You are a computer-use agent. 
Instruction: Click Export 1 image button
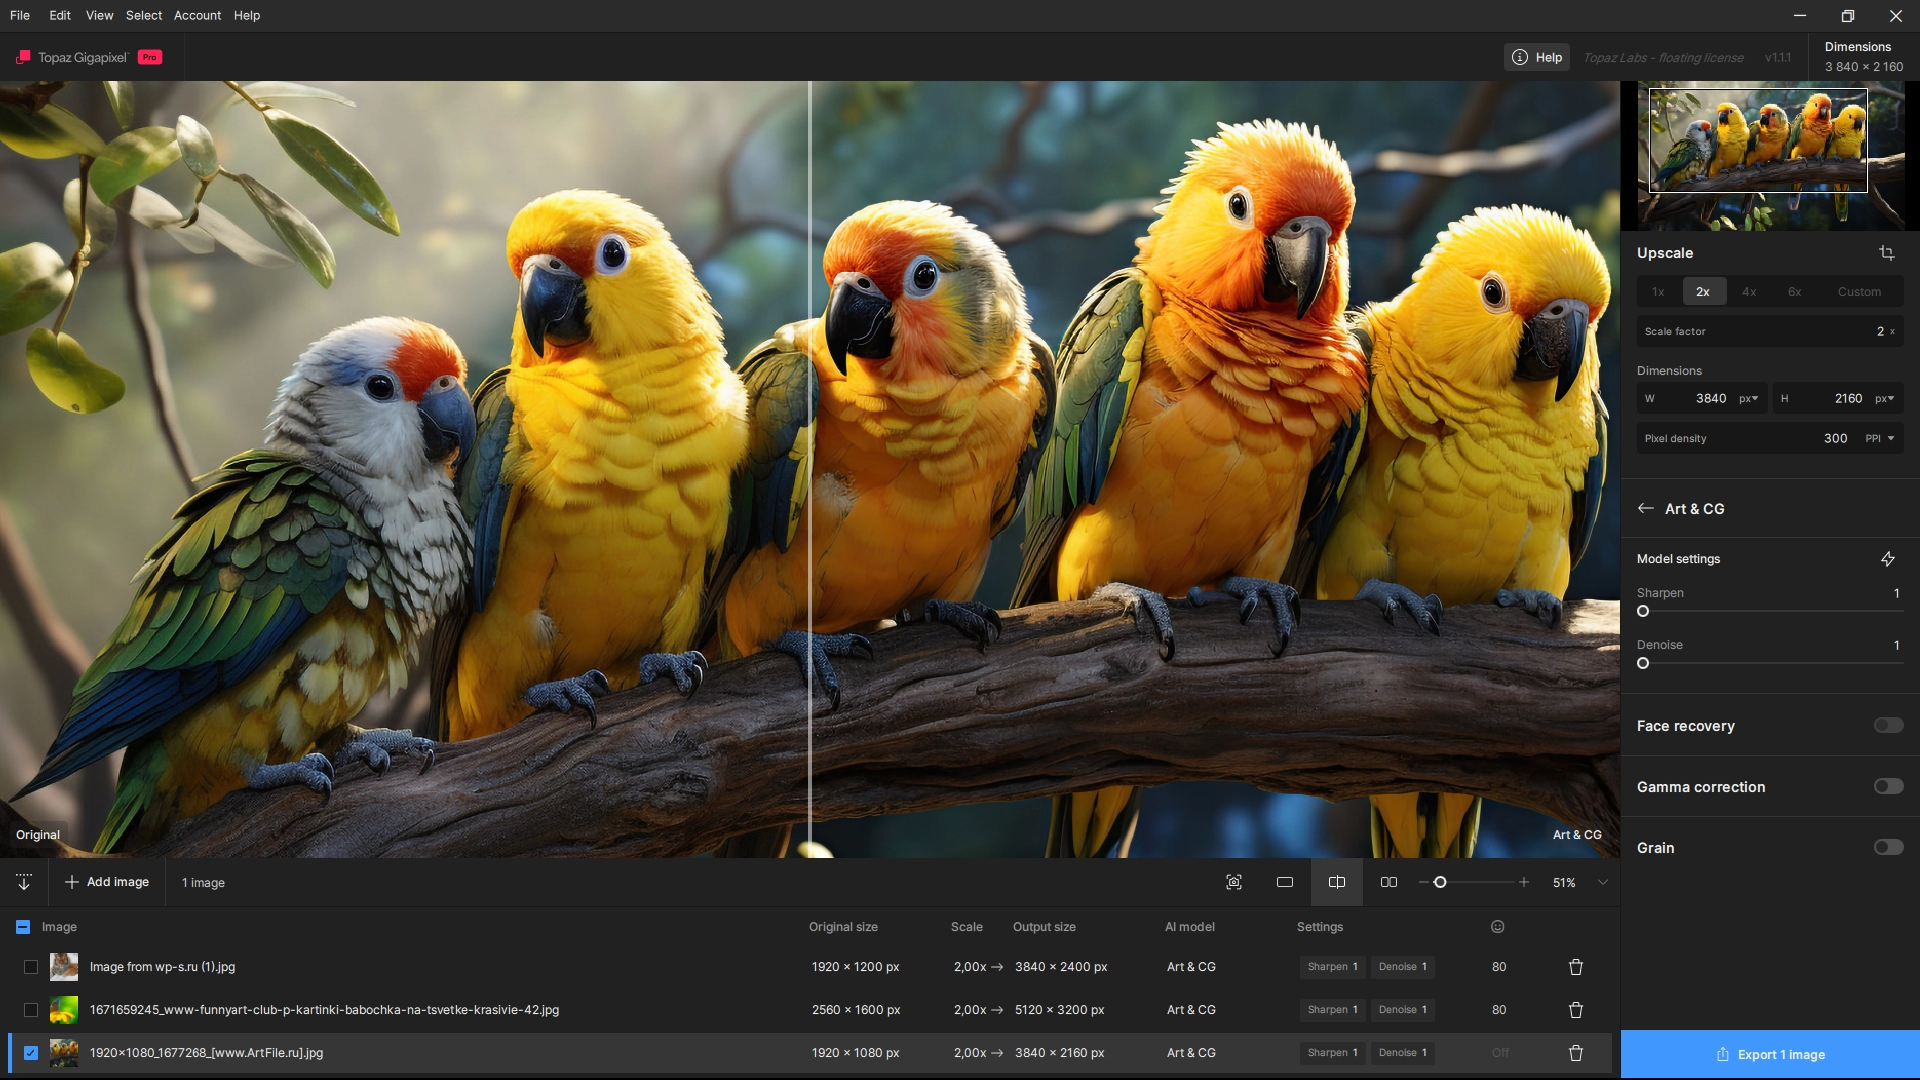pyautogui.click(x=1770, y=1054)
